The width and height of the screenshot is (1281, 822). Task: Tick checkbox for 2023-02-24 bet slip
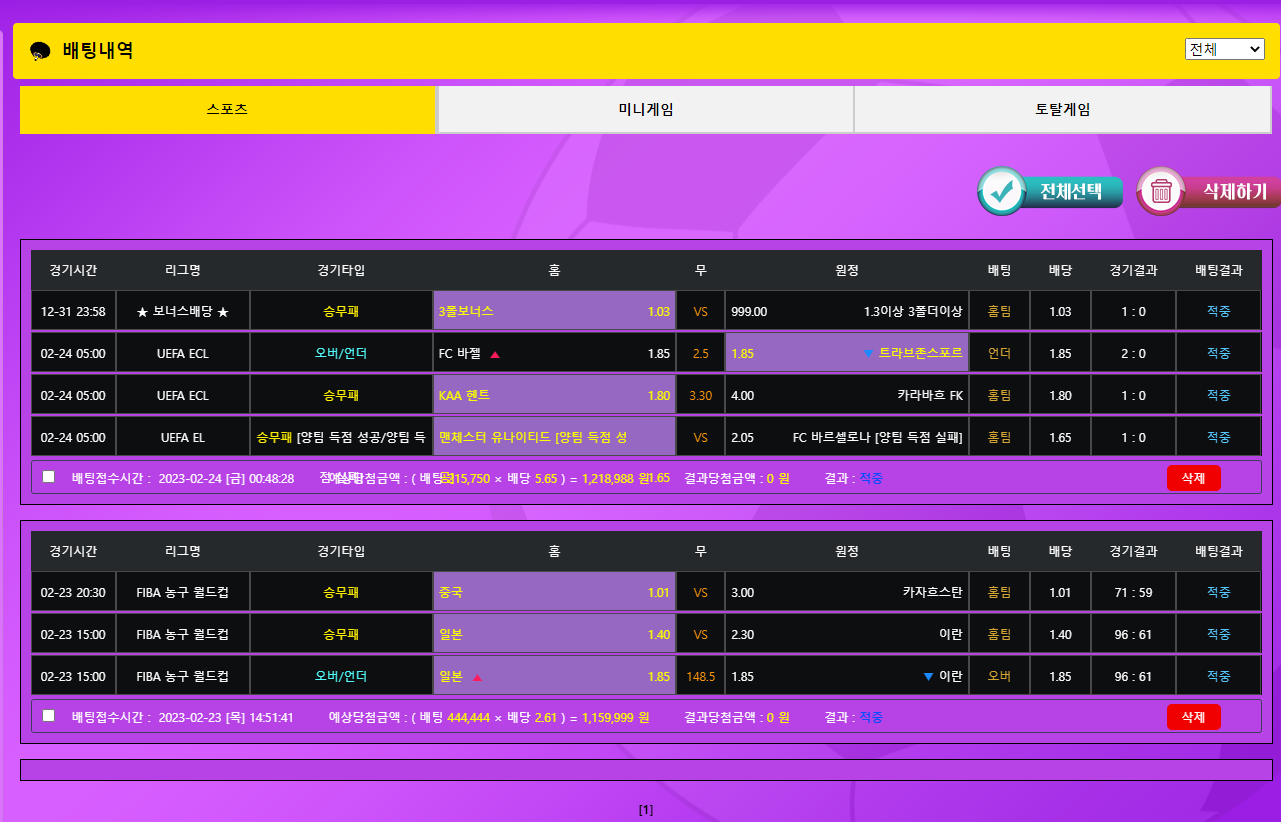[x=48, y=477]
